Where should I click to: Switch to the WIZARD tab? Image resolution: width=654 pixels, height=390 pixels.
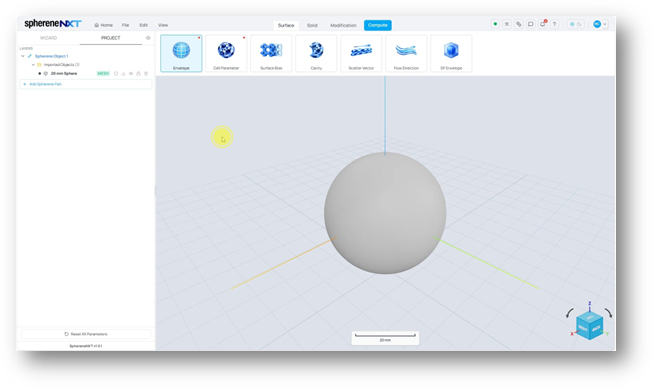click(x=48, y=38)
